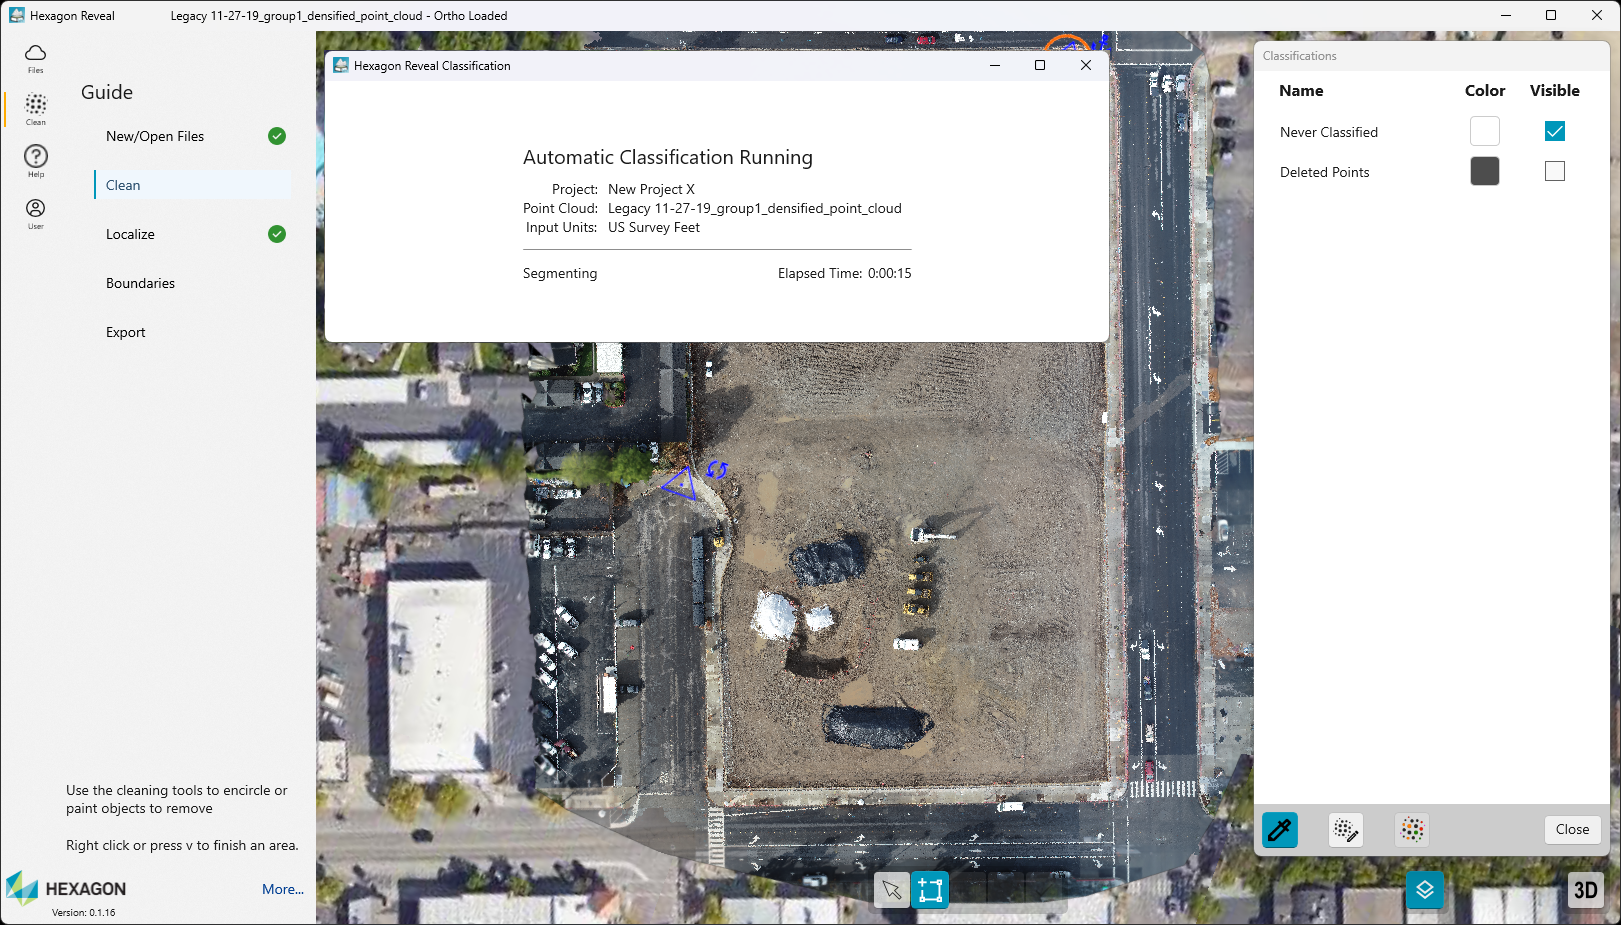
Task: Go to the Localize guide step
Action: point(131,234)
